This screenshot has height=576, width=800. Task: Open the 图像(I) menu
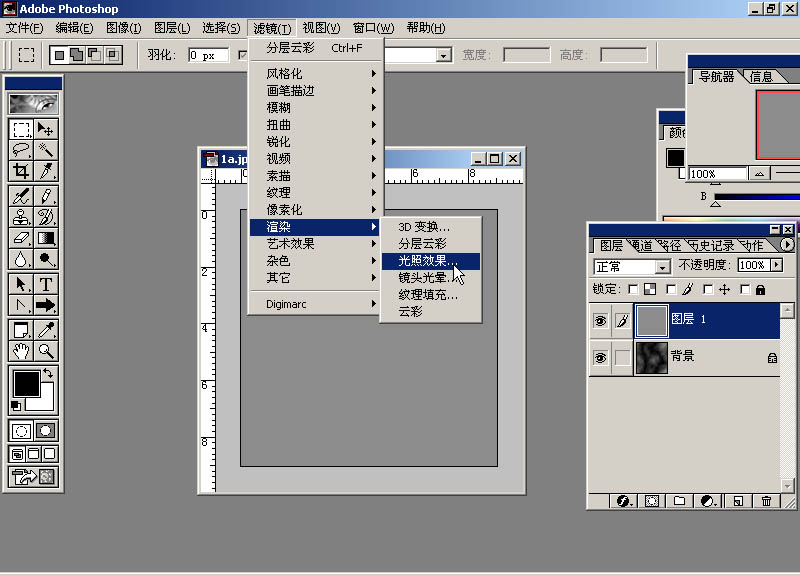(123, 28)
